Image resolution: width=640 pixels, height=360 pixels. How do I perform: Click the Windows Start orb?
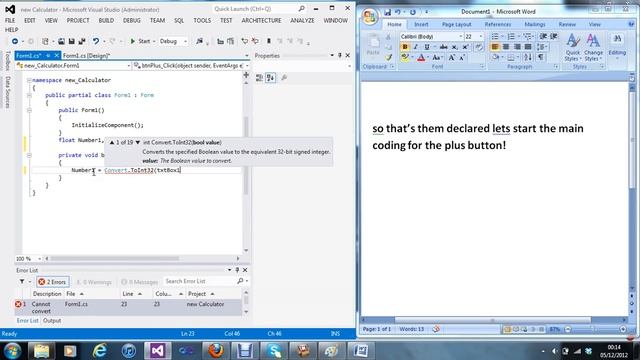(12, 351)
